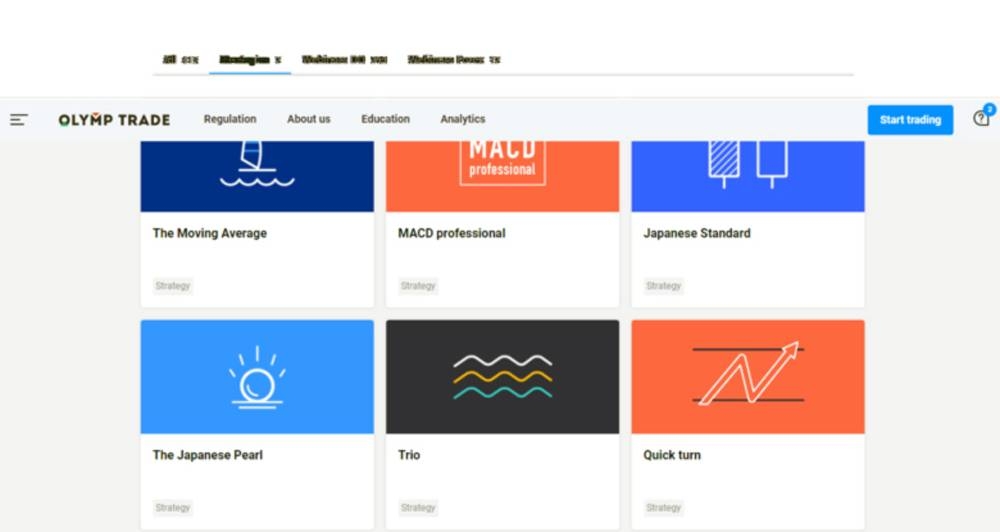Click the Quick turn title
Screen dimensions: 1000x532
coord(672,455)
